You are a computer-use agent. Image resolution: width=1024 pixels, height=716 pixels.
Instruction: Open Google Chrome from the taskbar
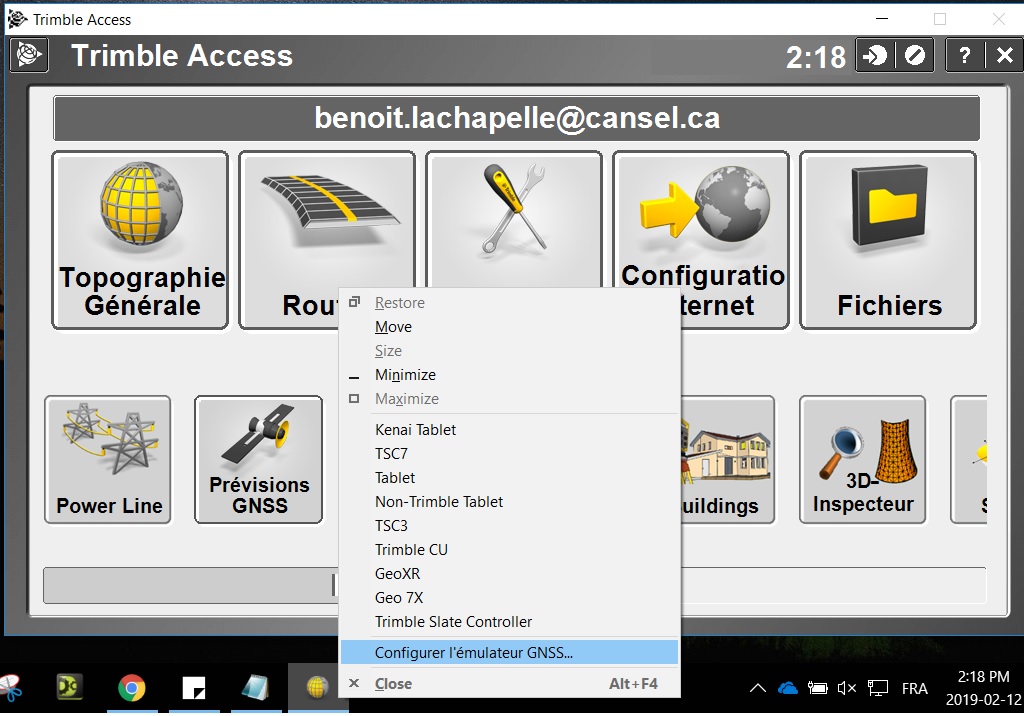coord(131,688)
